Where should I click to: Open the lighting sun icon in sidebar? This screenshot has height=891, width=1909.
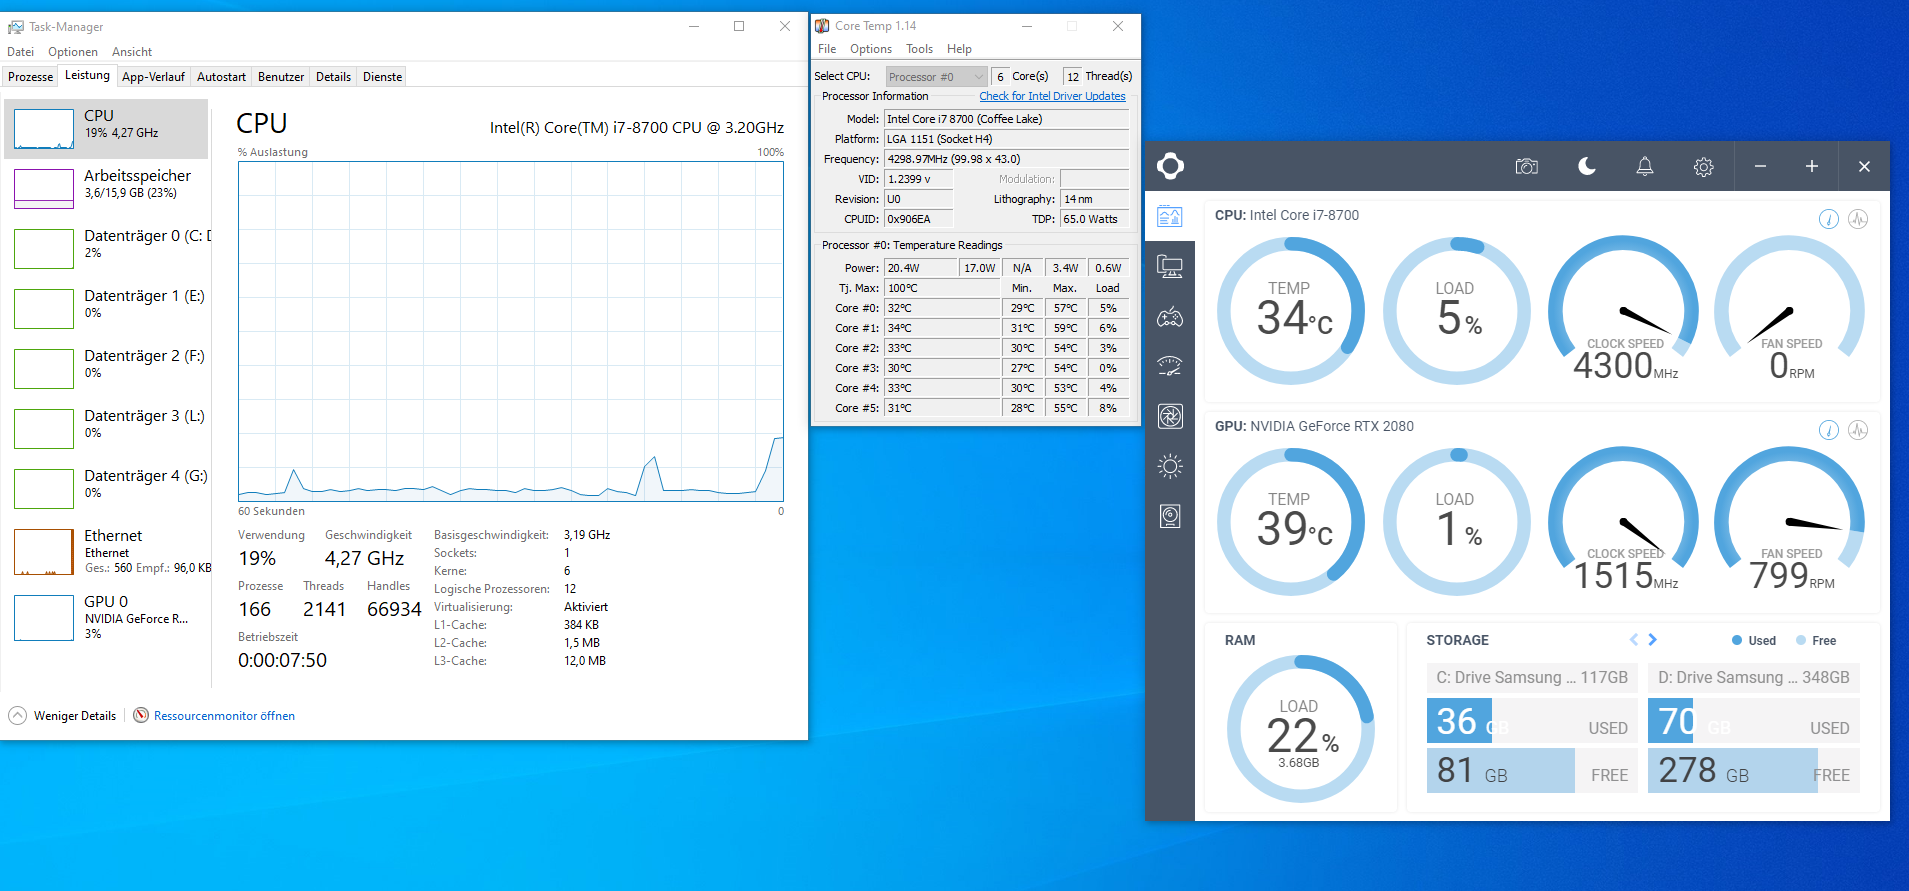point(1170,466)
